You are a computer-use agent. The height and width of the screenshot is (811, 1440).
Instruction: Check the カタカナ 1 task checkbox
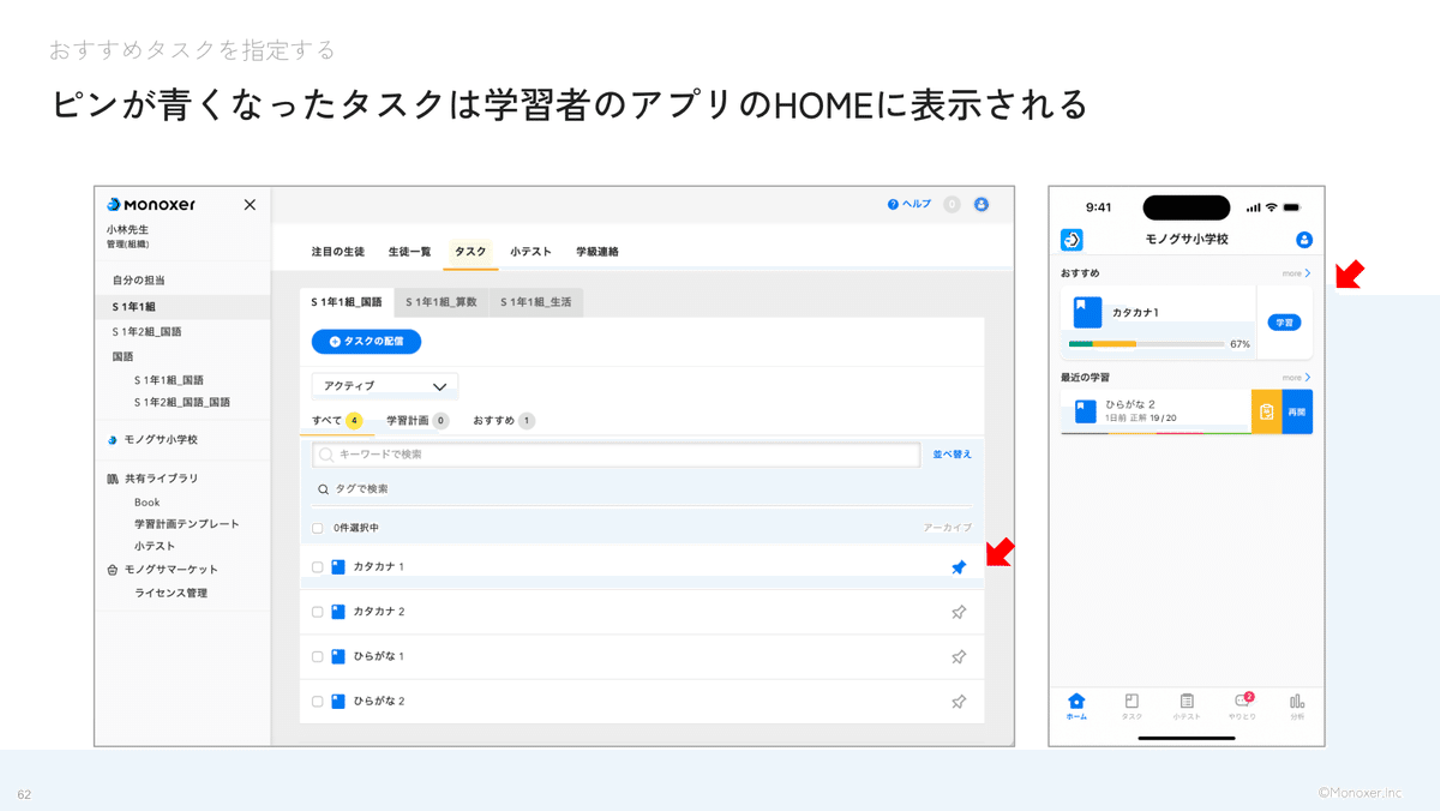click(318, 567)
